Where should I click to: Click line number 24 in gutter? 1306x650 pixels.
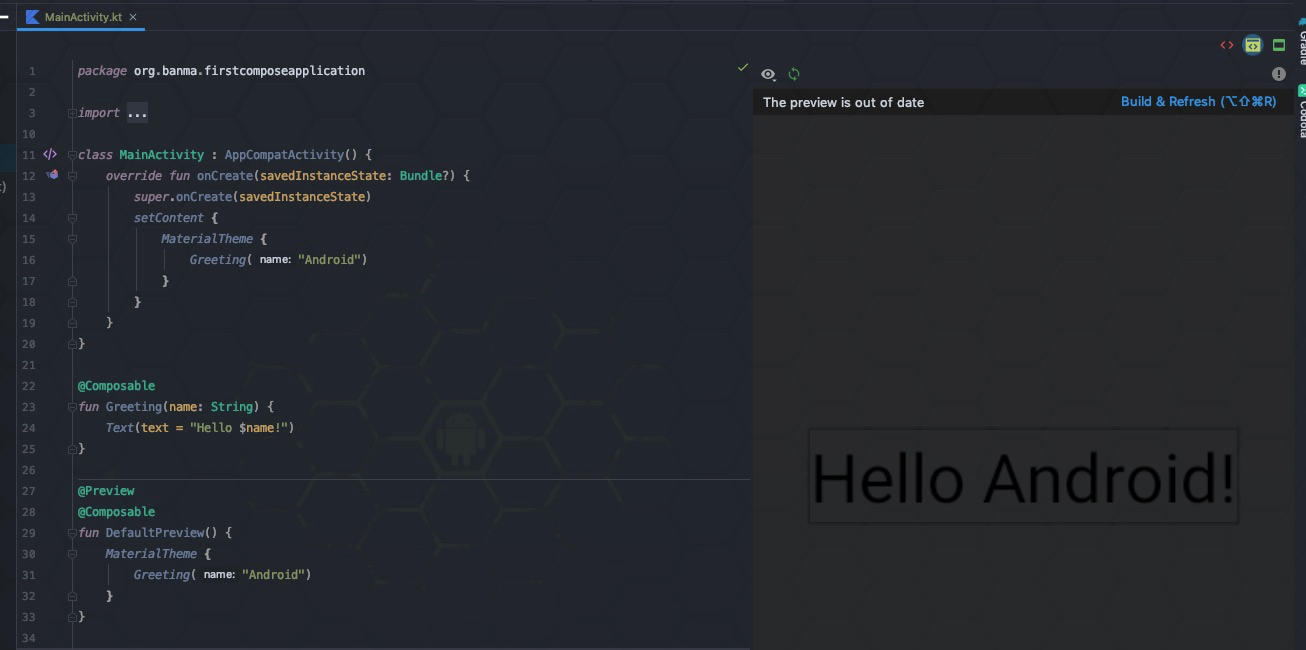tap(28, 428)
